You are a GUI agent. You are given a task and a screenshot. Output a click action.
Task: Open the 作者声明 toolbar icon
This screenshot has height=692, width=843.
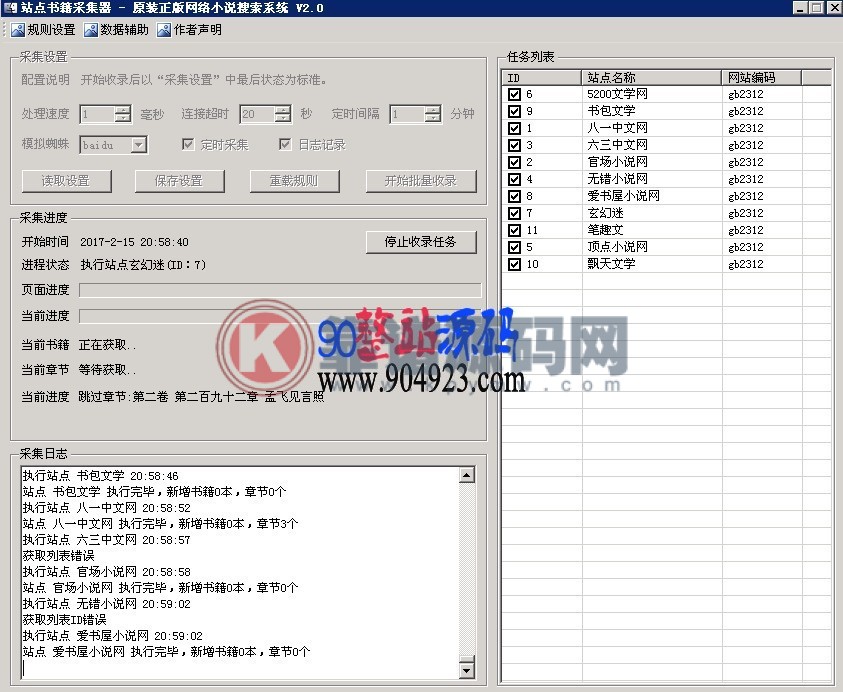tap(164, 30)
